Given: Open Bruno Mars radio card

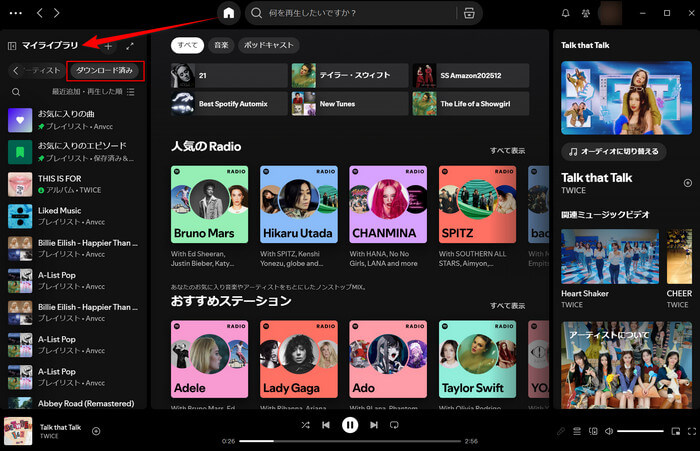Looking at the screenshot, I should [x=209, y=217].
